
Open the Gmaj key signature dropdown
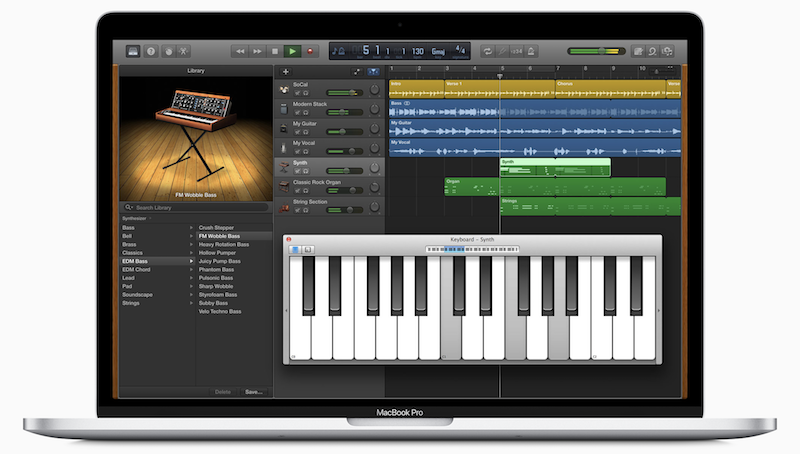[x=437, y=50]
